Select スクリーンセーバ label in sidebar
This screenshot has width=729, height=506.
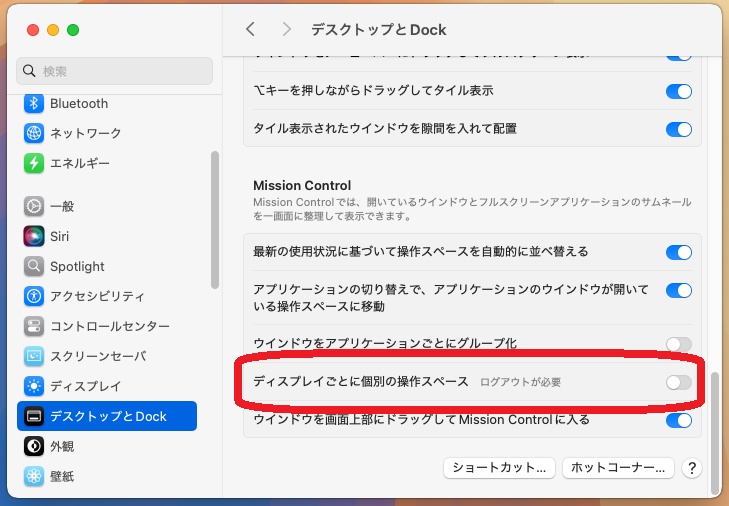98,356
